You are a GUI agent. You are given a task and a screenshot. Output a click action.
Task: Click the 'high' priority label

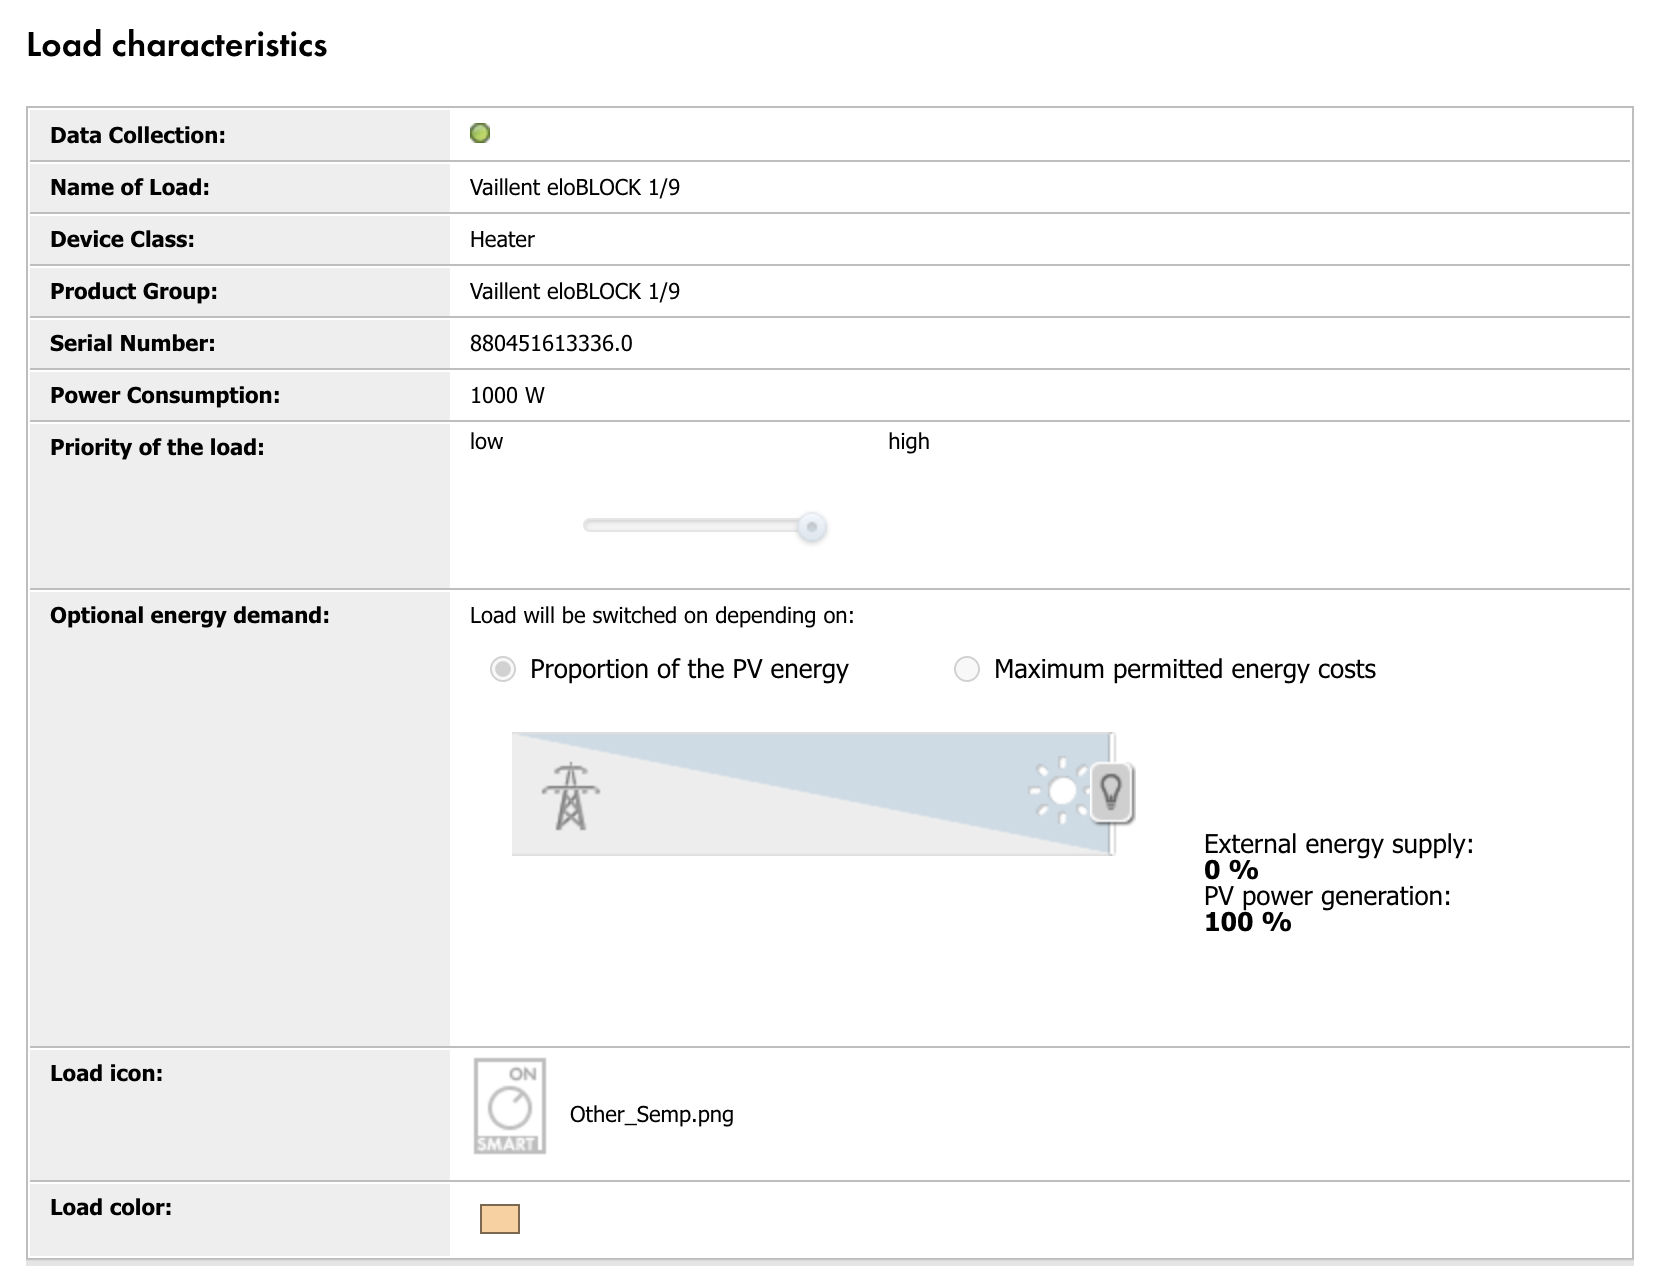[x=908, y=442]
